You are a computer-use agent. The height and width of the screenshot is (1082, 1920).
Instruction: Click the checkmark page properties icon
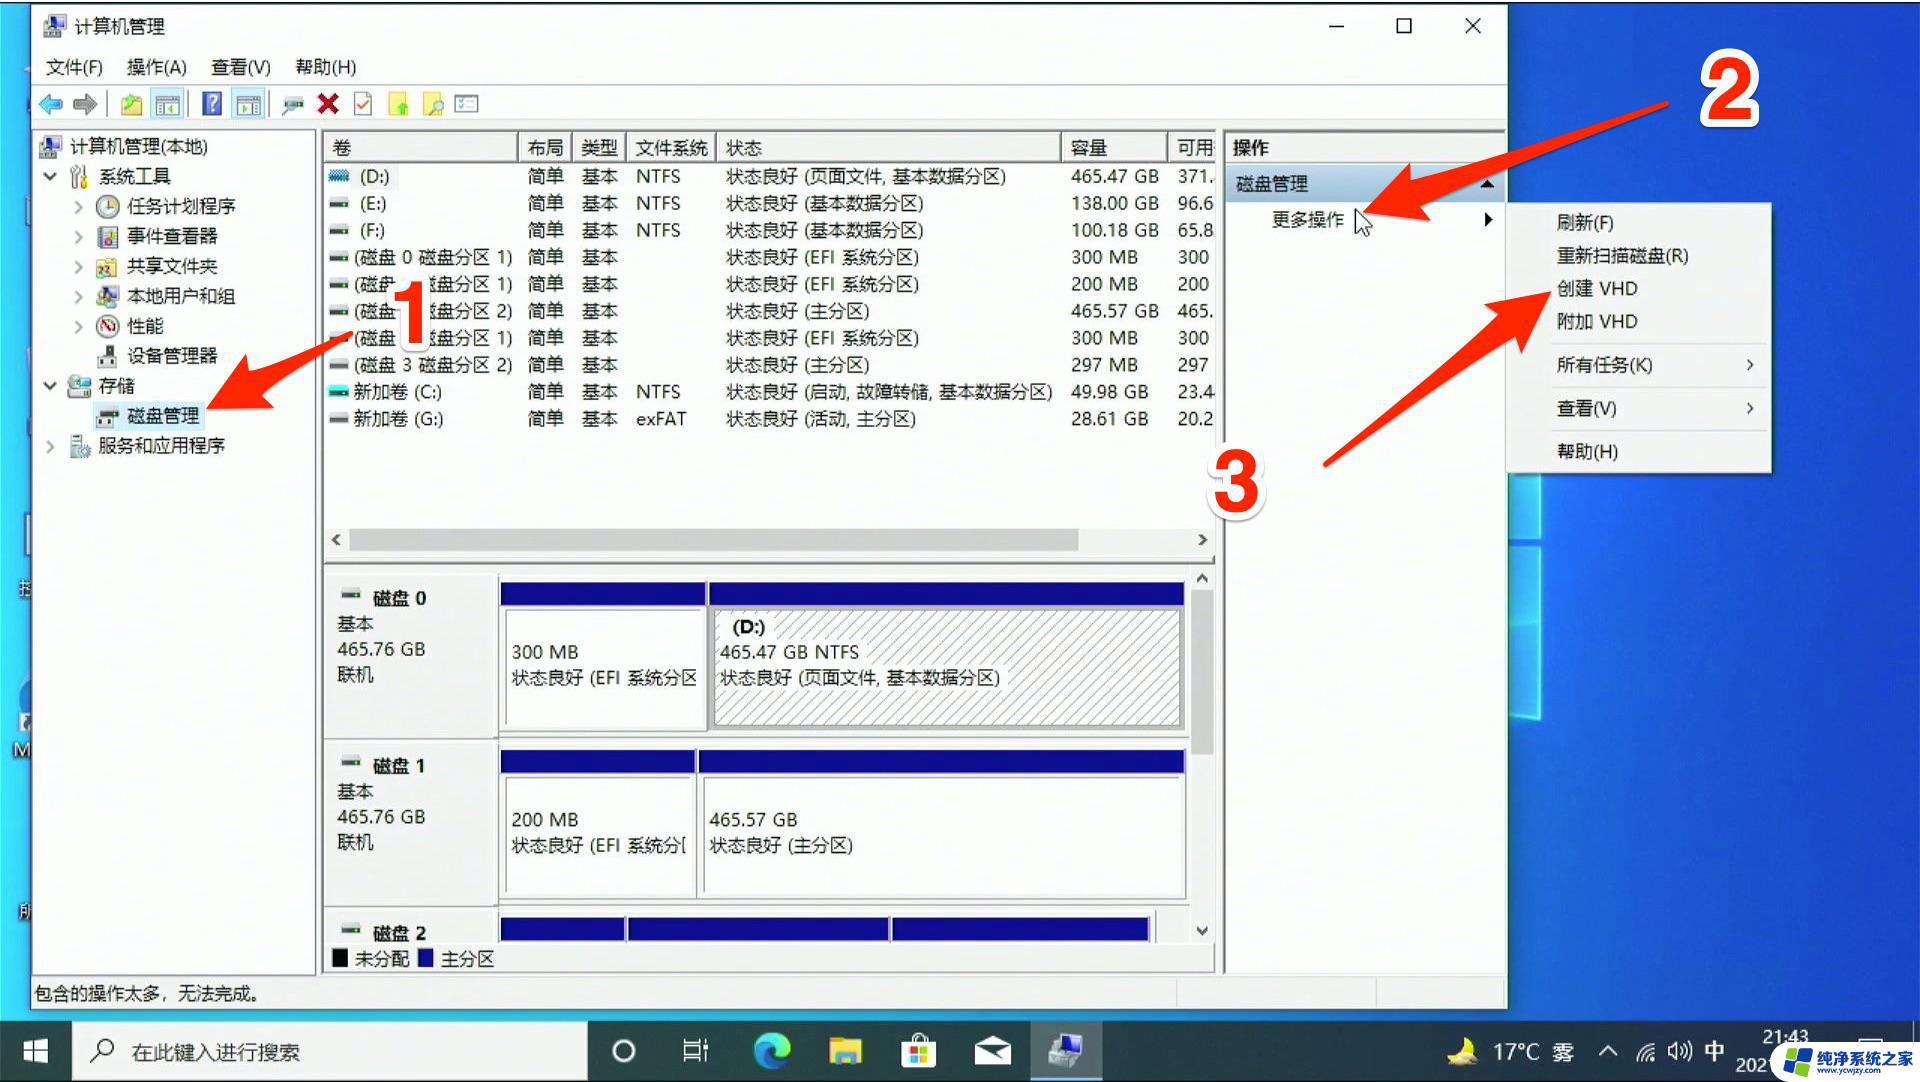pos(363,104)
